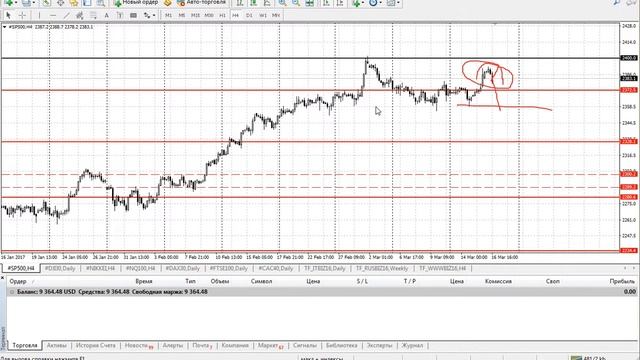The height and width of the screenshot is (360, 640).
Task: Show the Market Watch window icon
Action: (47, 2)
